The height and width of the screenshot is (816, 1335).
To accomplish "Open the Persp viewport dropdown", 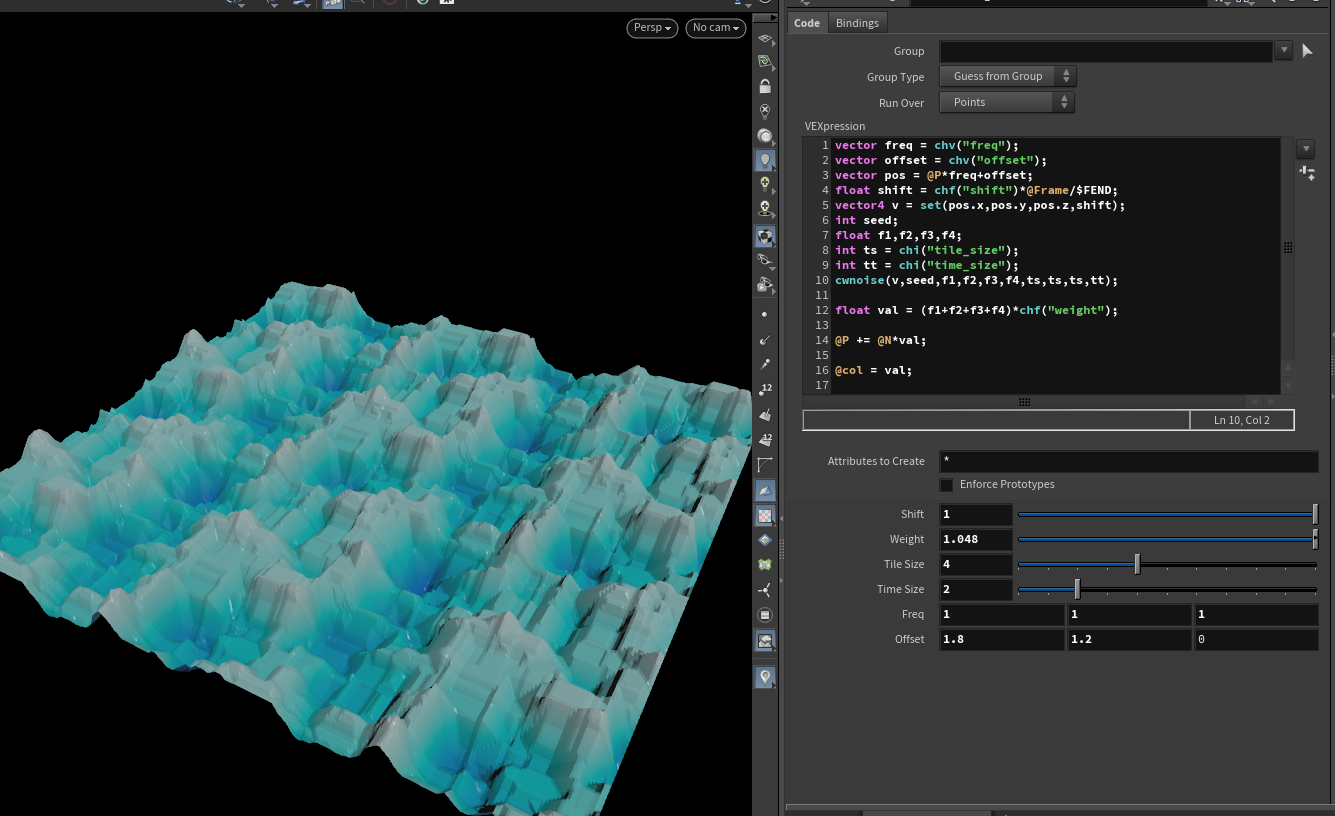I will coord(652,28).
